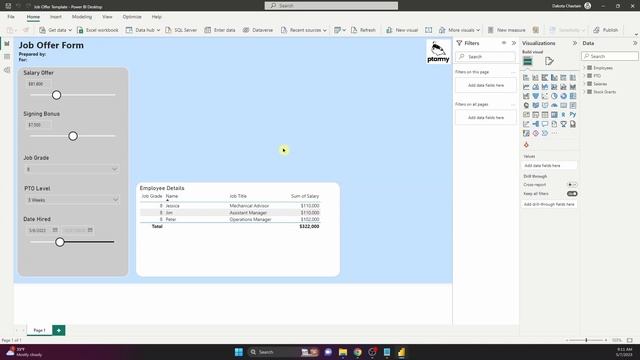Click the Publish button
Viewport: 640px width, 360px height.
click(x=606, y=30)
